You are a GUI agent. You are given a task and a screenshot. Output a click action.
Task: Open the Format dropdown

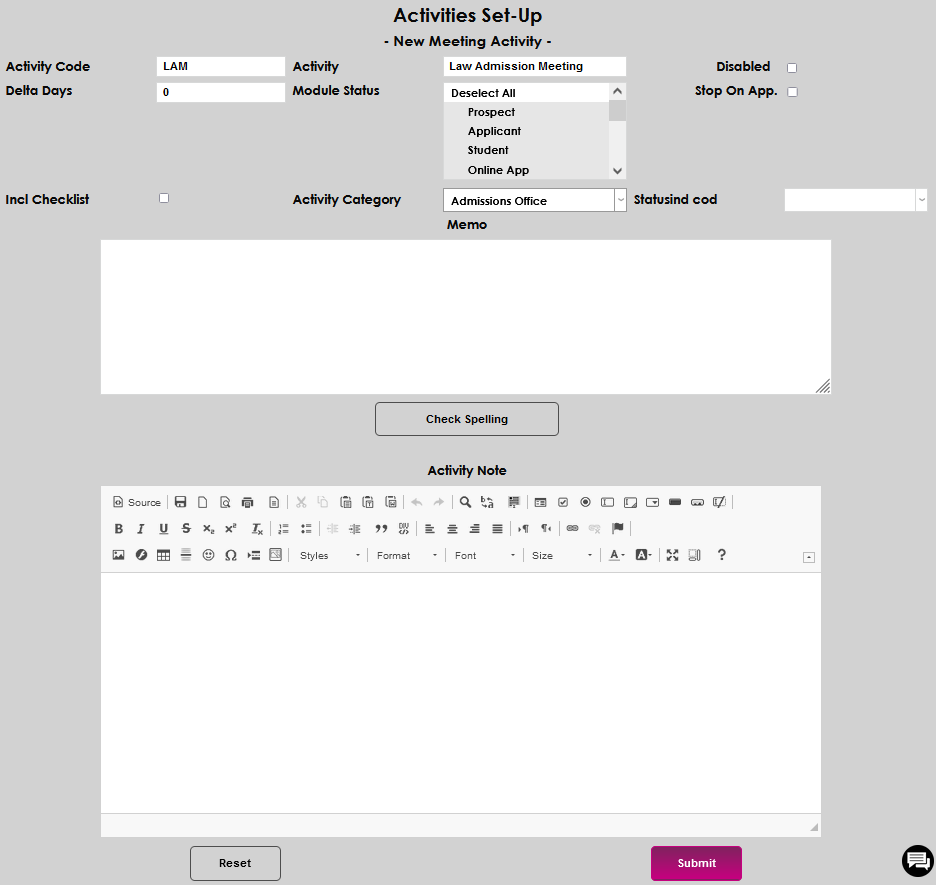pyautogui.click(x=407, y=556)
